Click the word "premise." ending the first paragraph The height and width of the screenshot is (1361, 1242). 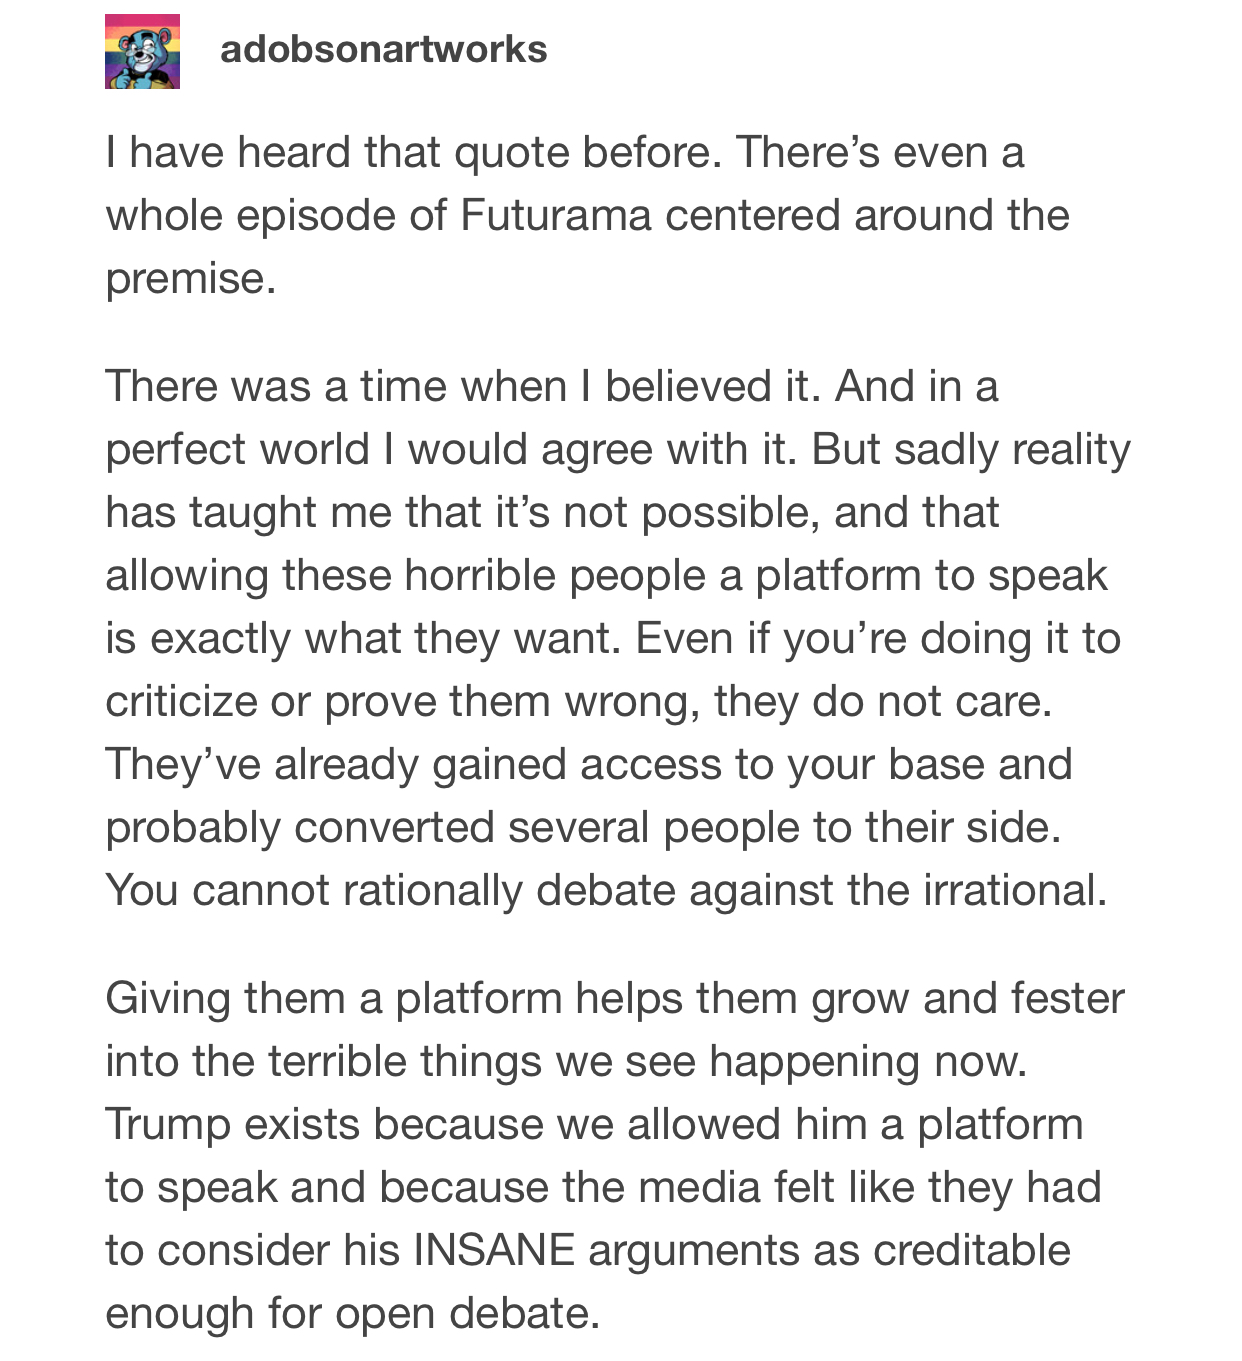190,280
